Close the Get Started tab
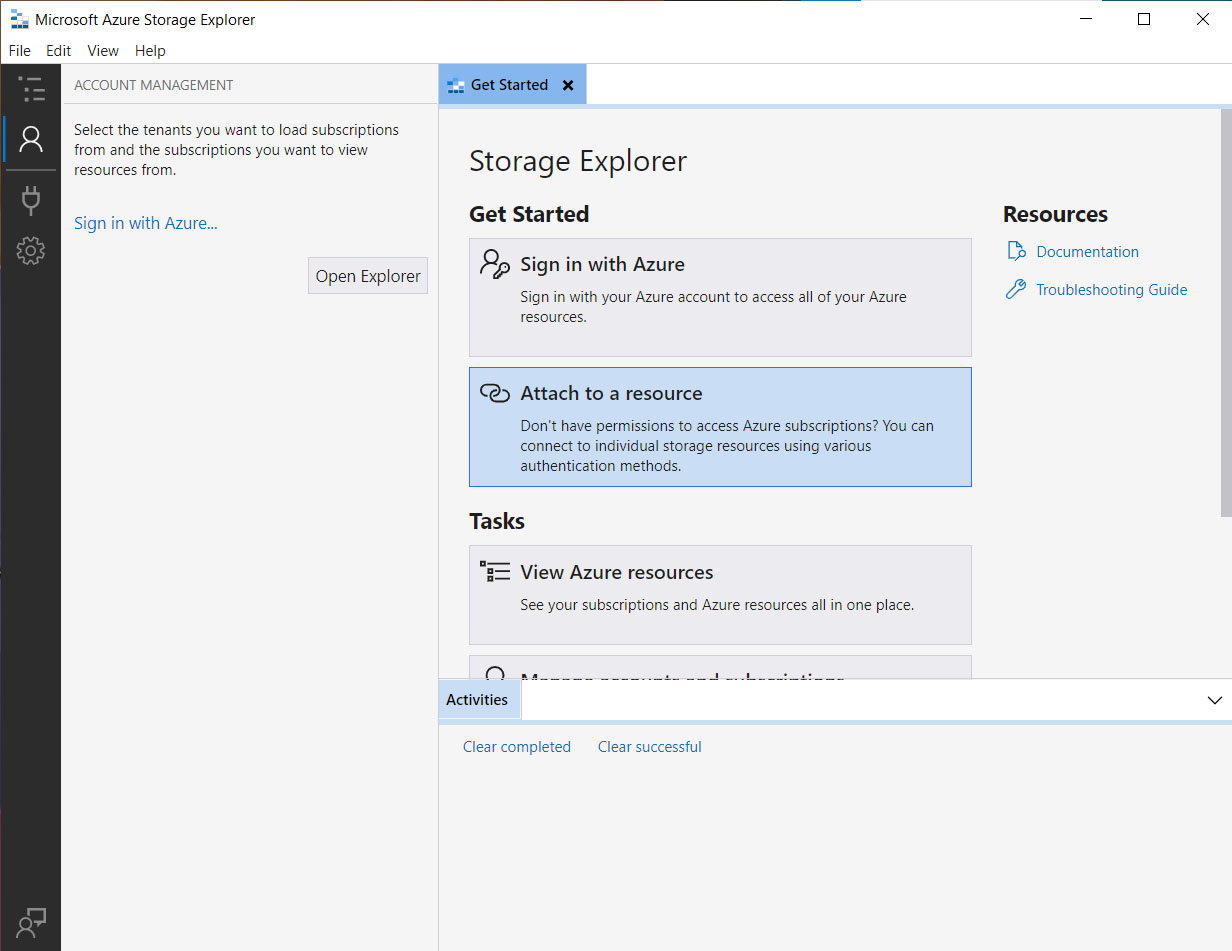Image resolution: width=1232 pixels, height=951 pixels. tap(568, 85)
